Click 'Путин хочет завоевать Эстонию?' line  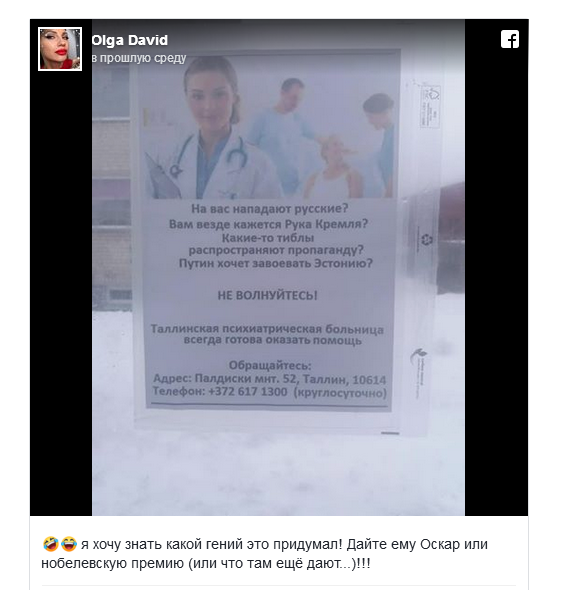coord(276,263)
